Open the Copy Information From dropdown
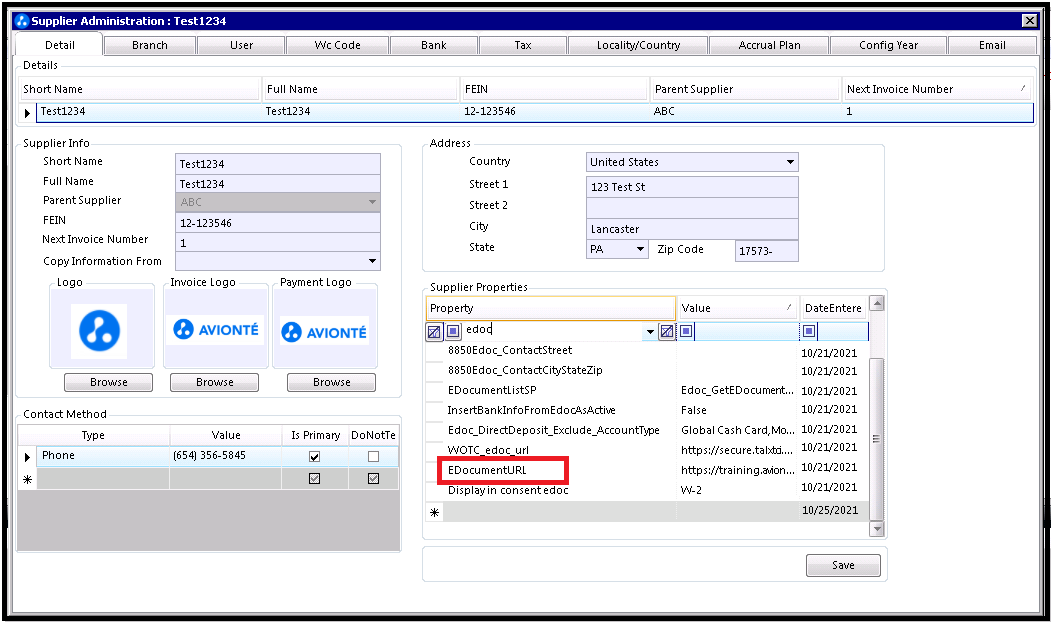Image resolution: width=1051 pixels, height=625 pixels. (x=372, y=261)
